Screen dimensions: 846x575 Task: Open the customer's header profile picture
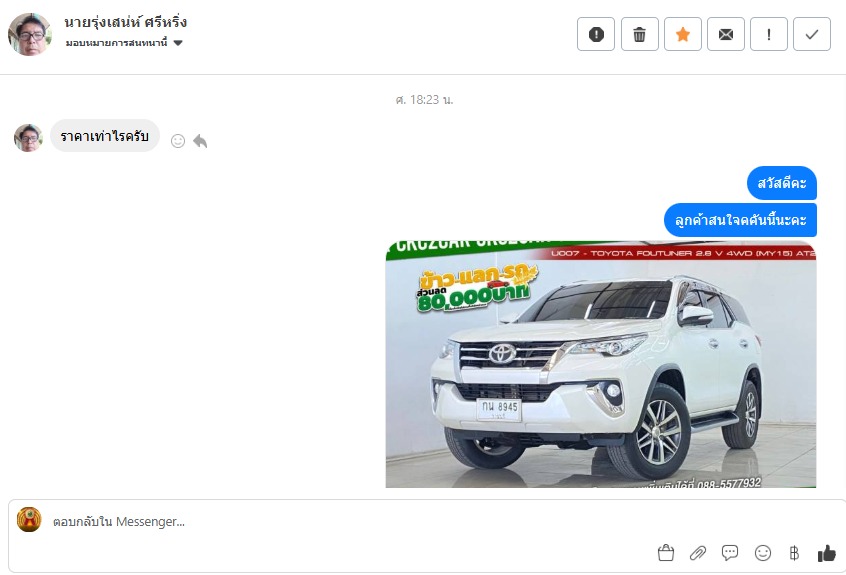click(30, 35)
